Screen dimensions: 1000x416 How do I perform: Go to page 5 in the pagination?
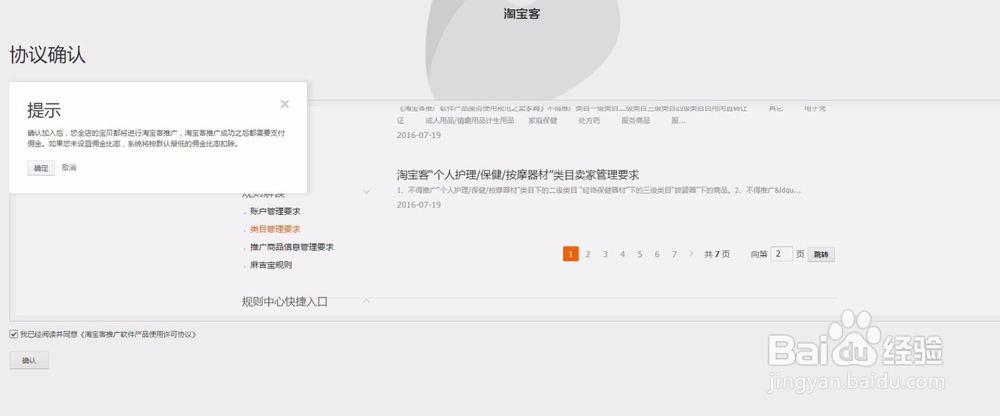(x=640, y=254)
